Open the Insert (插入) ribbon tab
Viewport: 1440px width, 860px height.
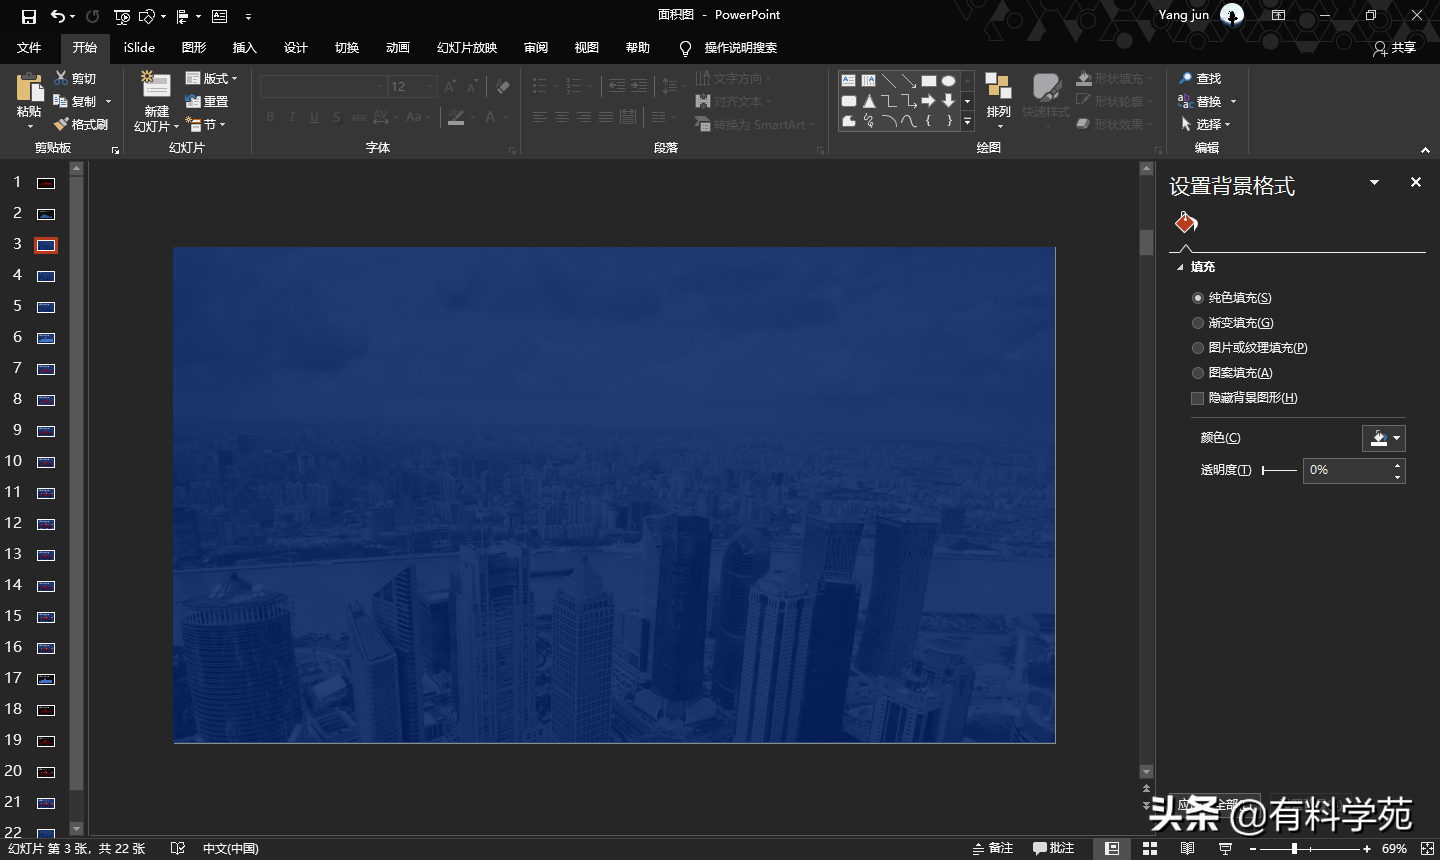pyautogui.click(x=244, y=48)
